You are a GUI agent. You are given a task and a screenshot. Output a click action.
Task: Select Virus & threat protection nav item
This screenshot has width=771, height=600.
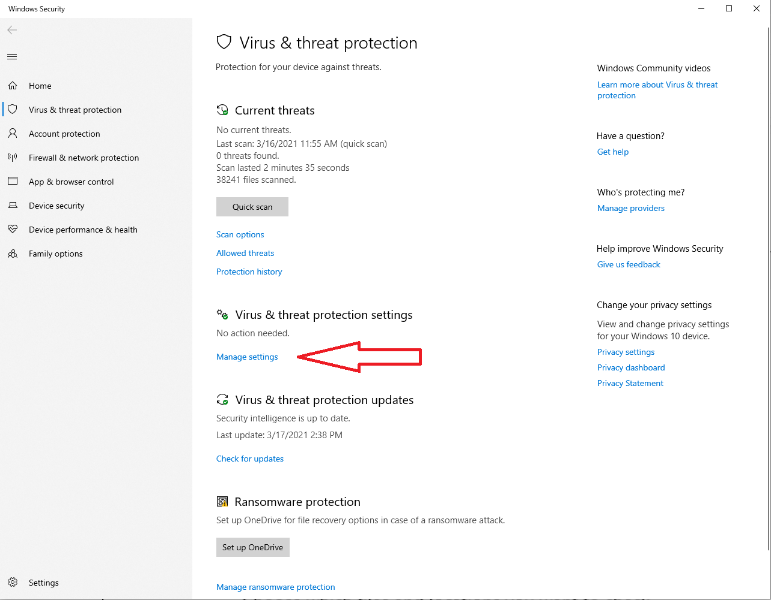pyautogui.click(x=75, y=110)
